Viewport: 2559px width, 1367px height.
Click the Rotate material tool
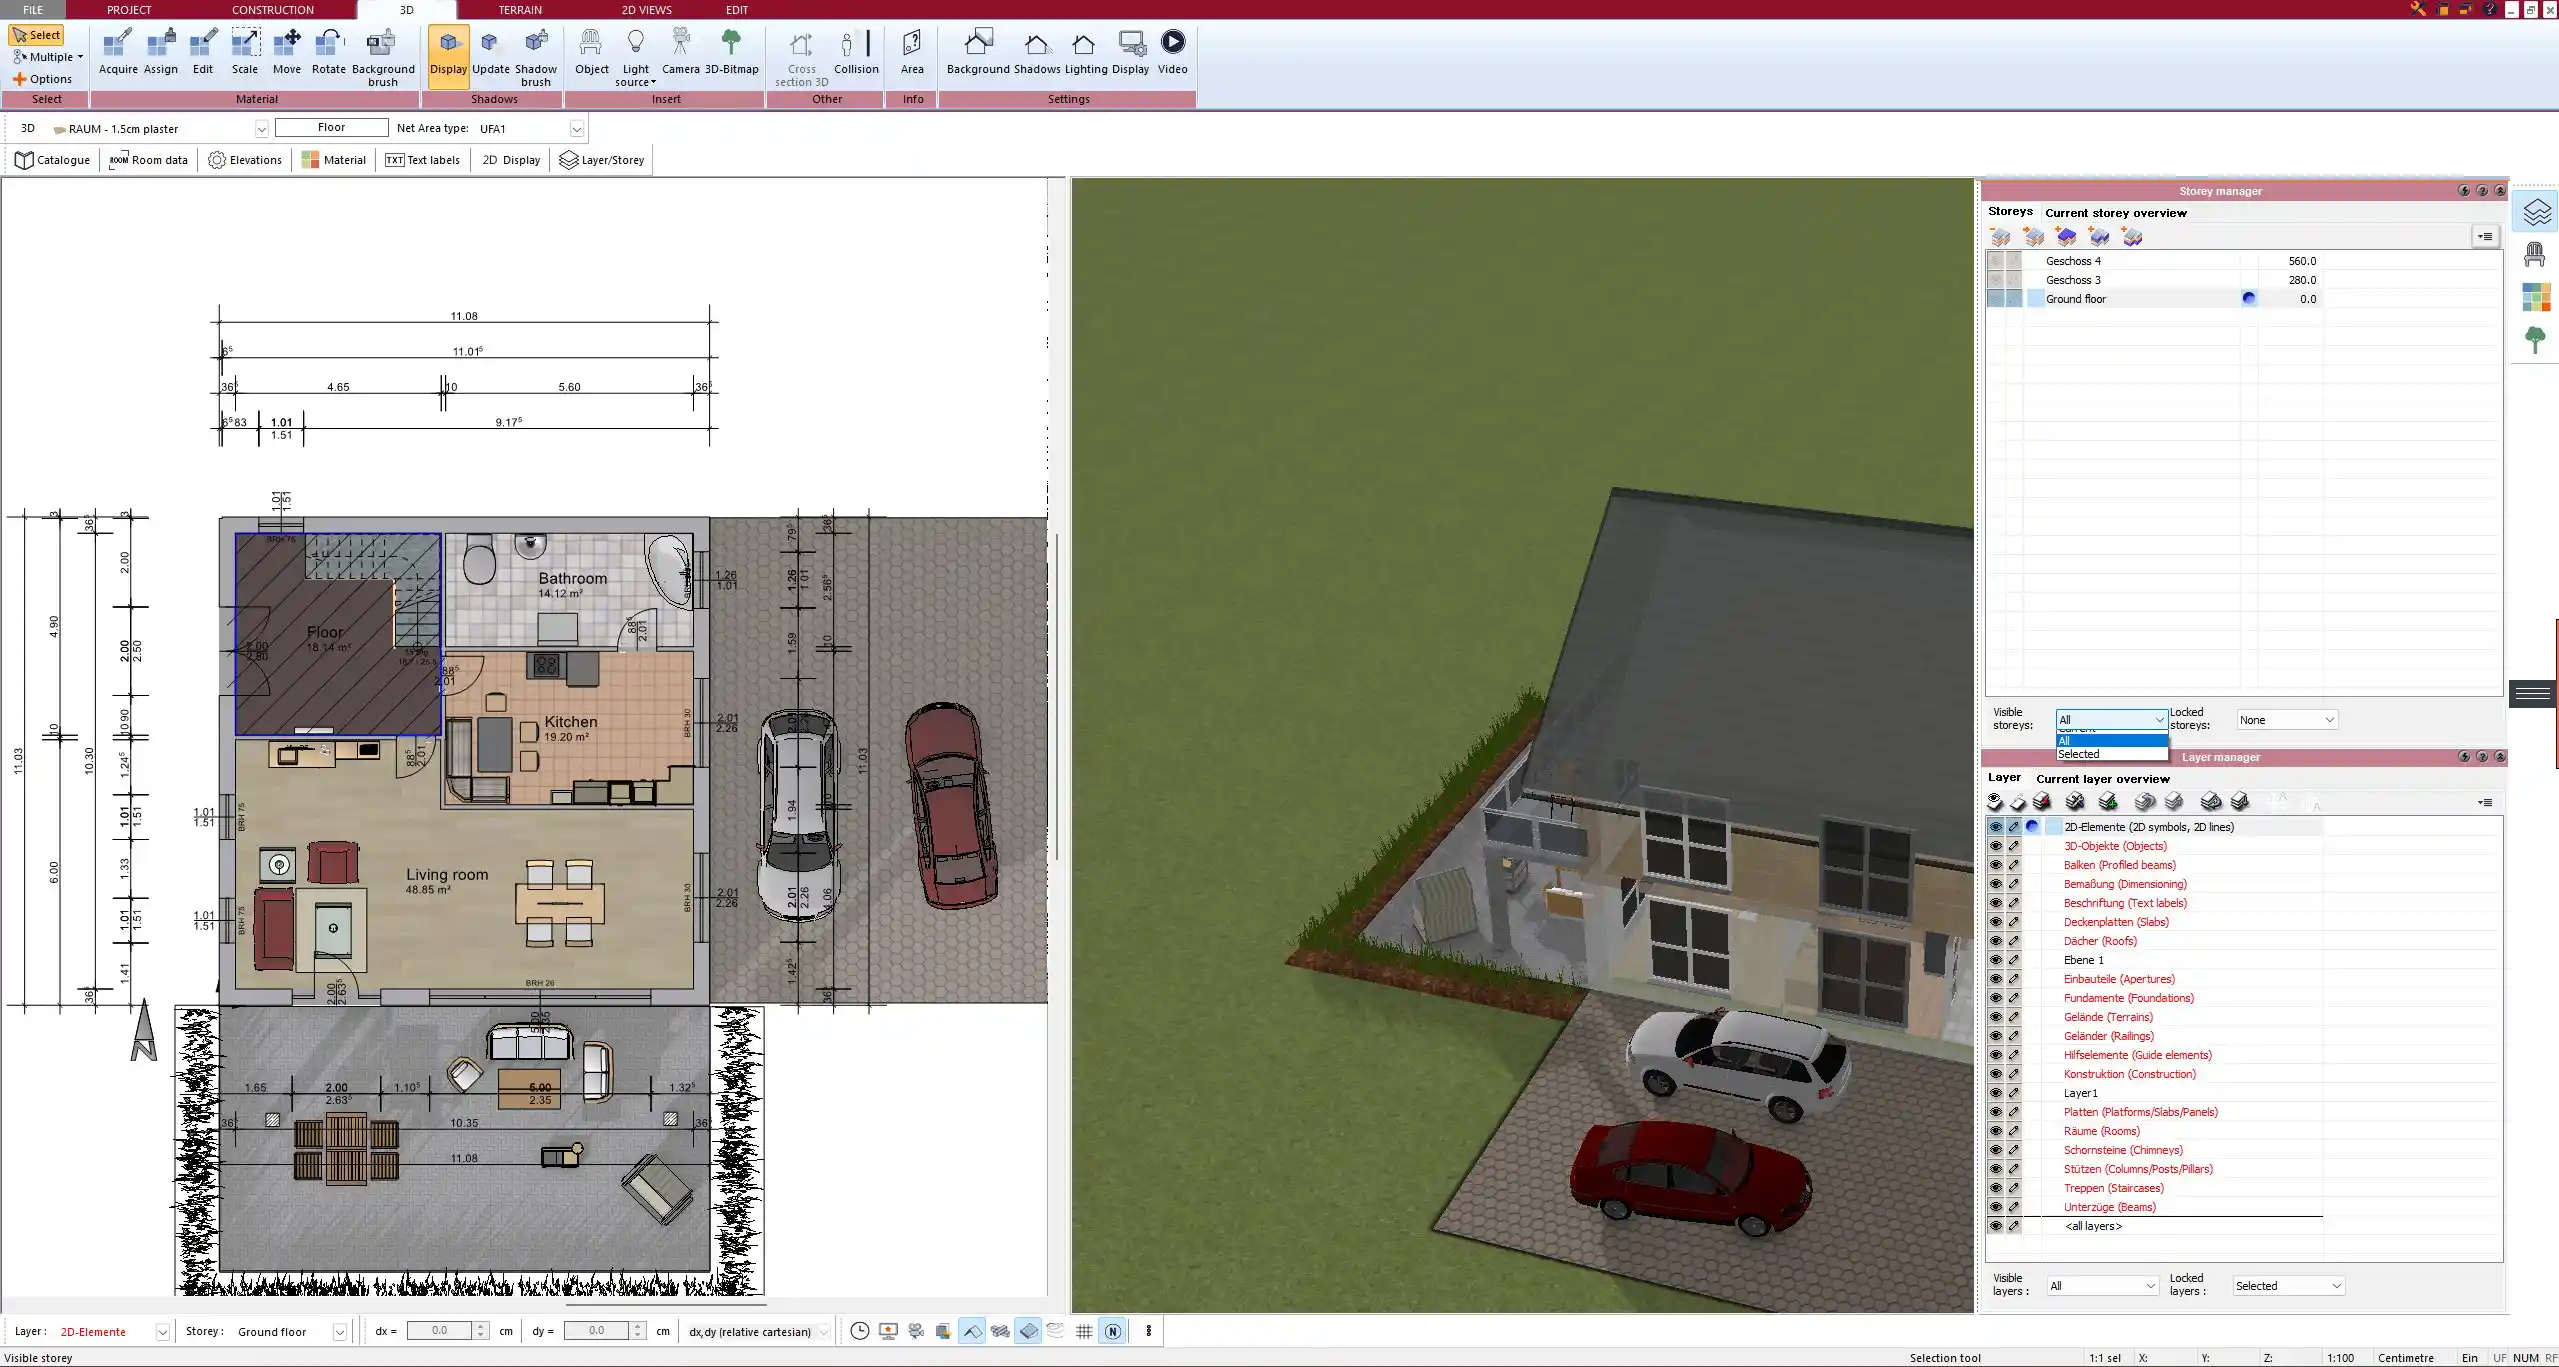[x=329, y=53]
